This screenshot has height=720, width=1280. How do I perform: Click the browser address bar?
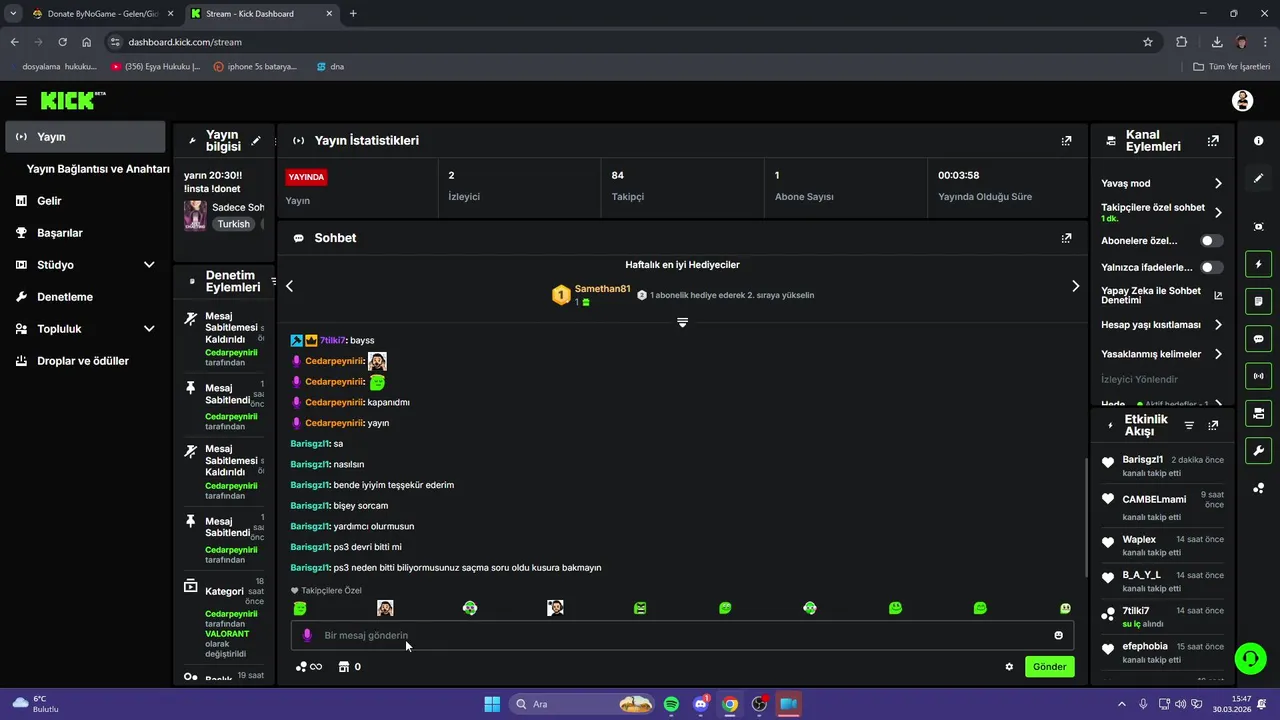pos(630,42)
